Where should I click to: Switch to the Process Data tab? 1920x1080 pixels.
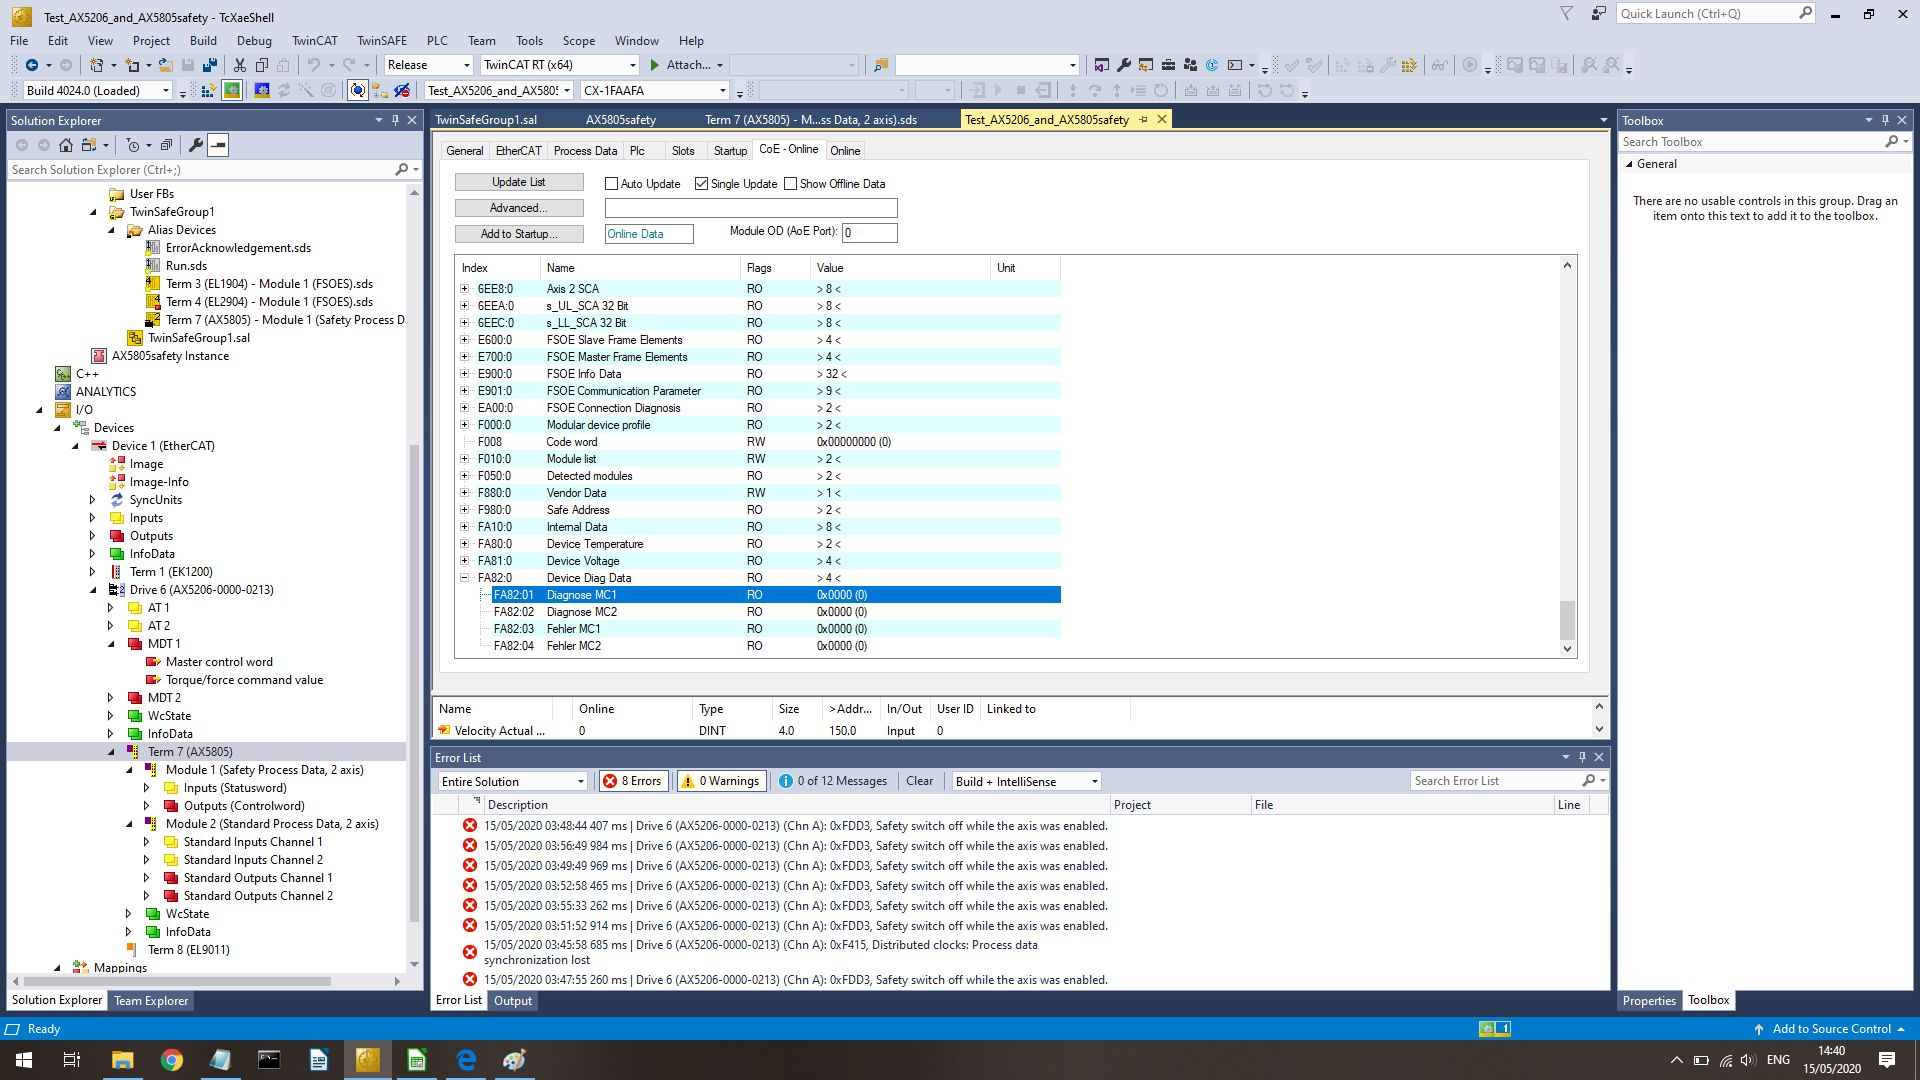point(585,151)
